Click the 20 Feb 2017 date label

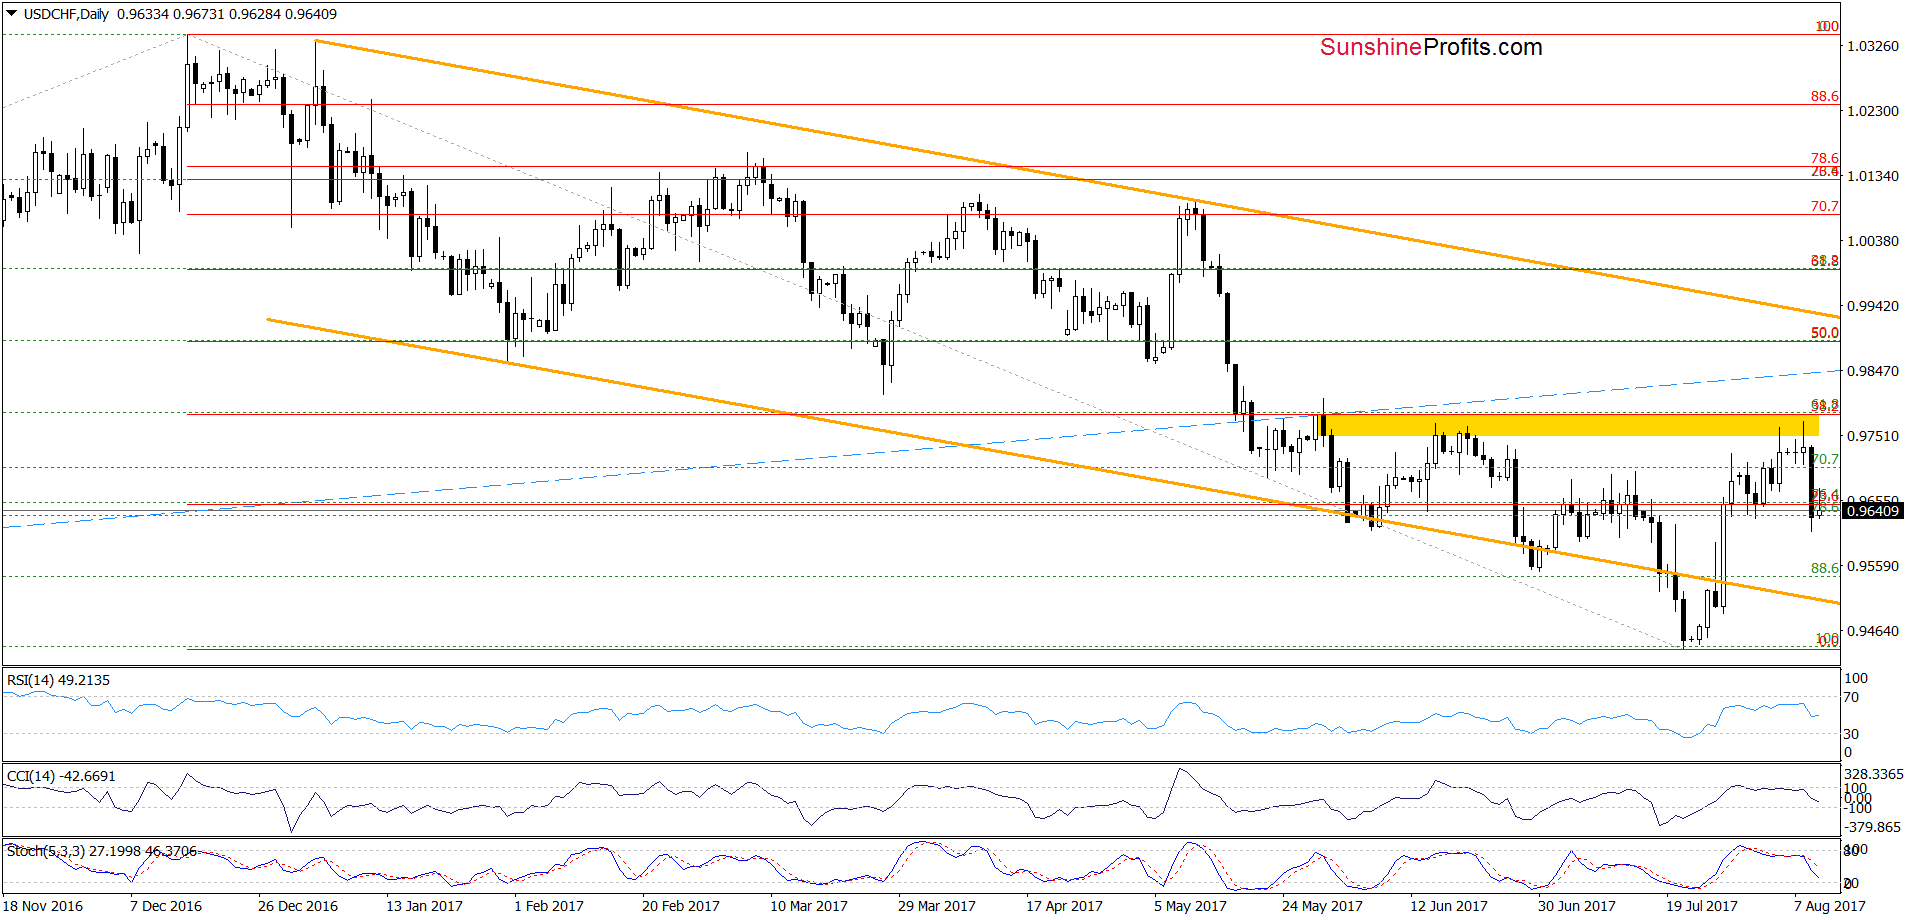pyautogui.click(x=681, y=906)
